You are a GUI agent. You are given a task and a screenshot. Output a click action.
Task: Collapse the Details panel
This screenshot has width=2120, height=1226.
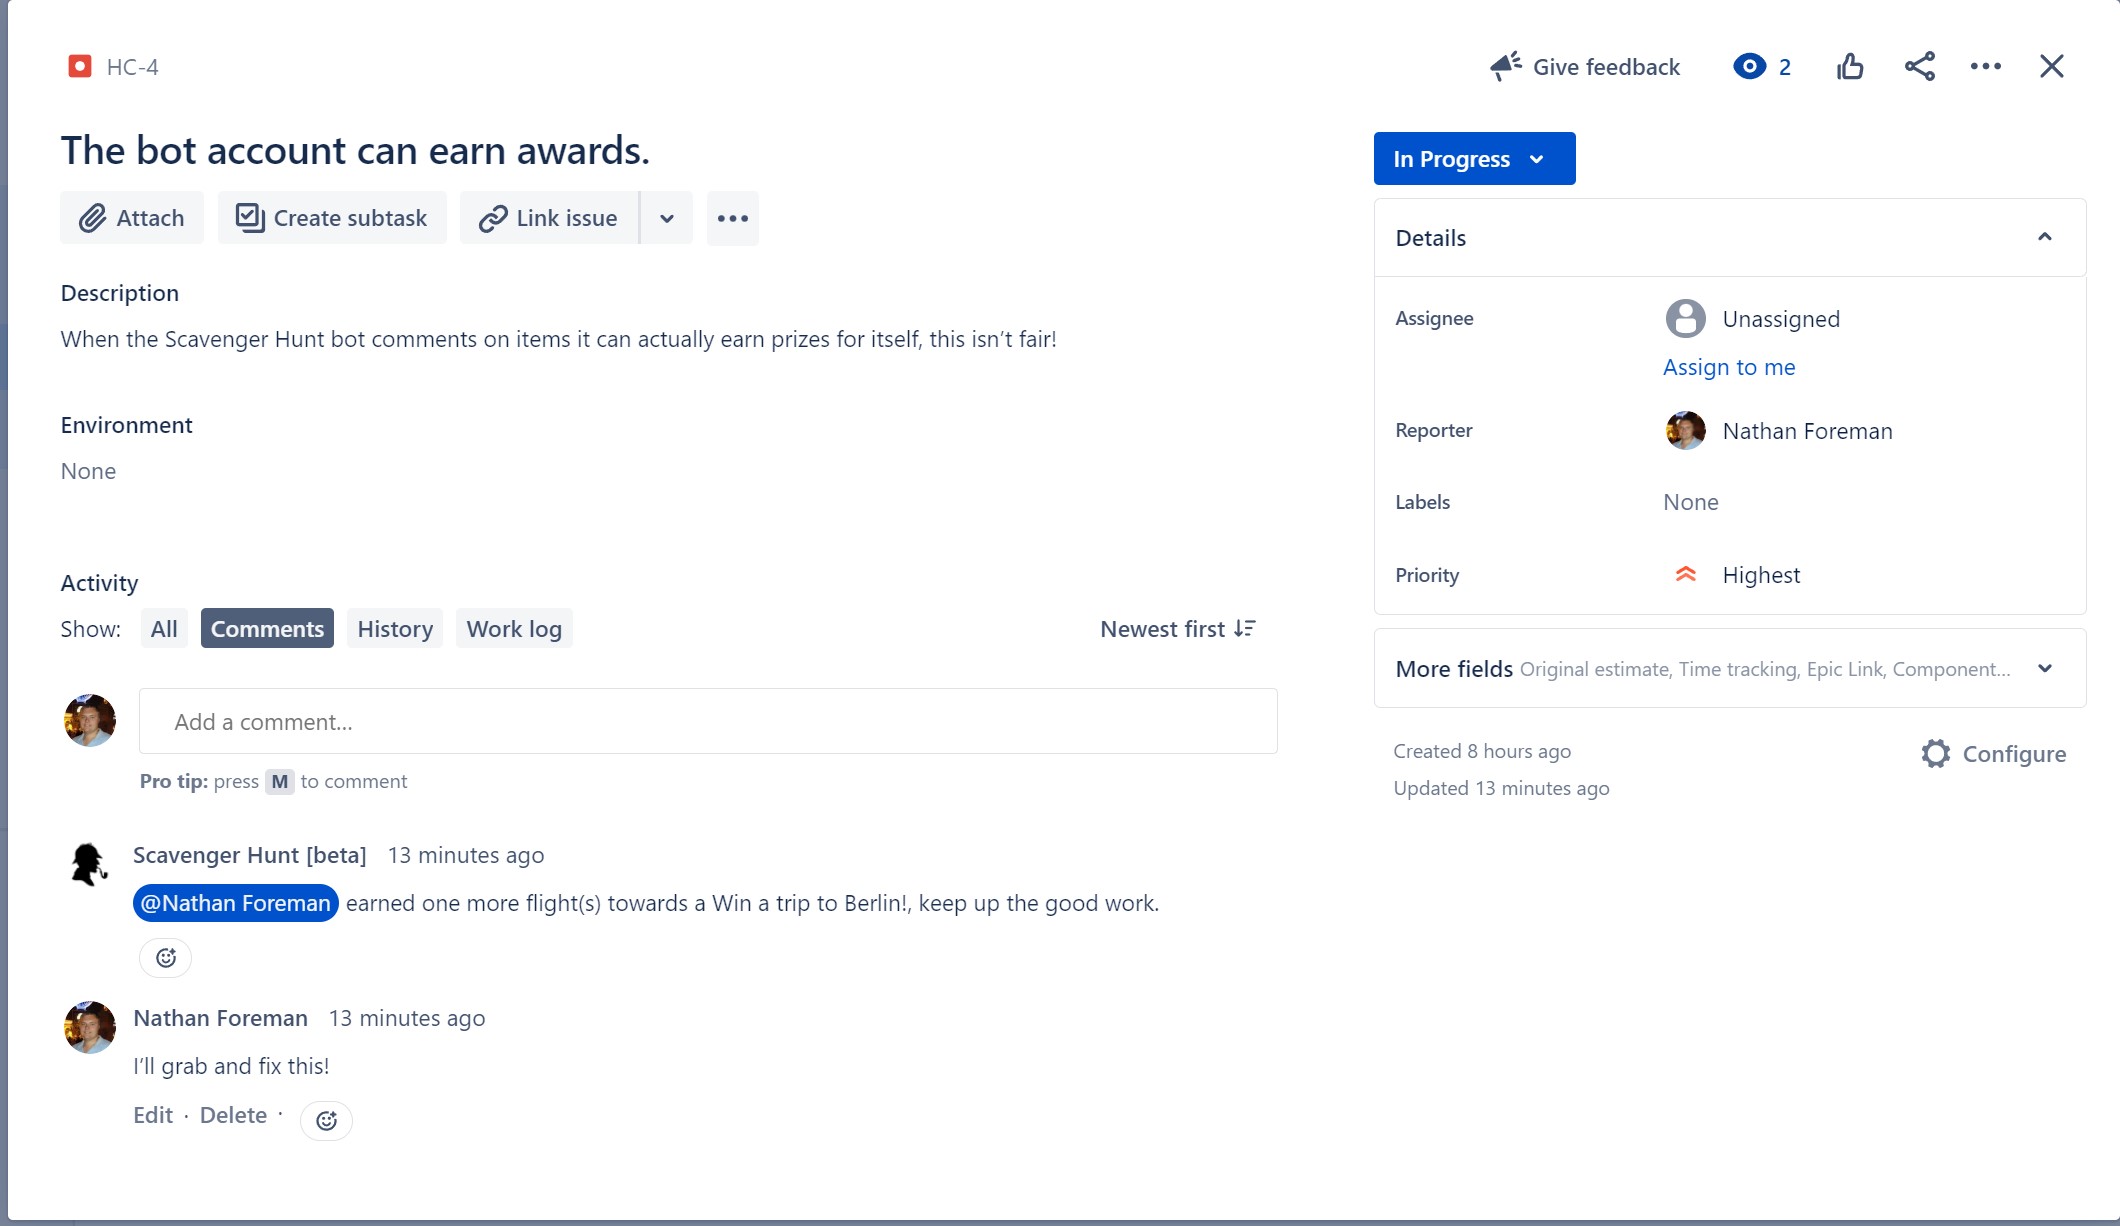pyautogui.click(x=2043, y=237)
